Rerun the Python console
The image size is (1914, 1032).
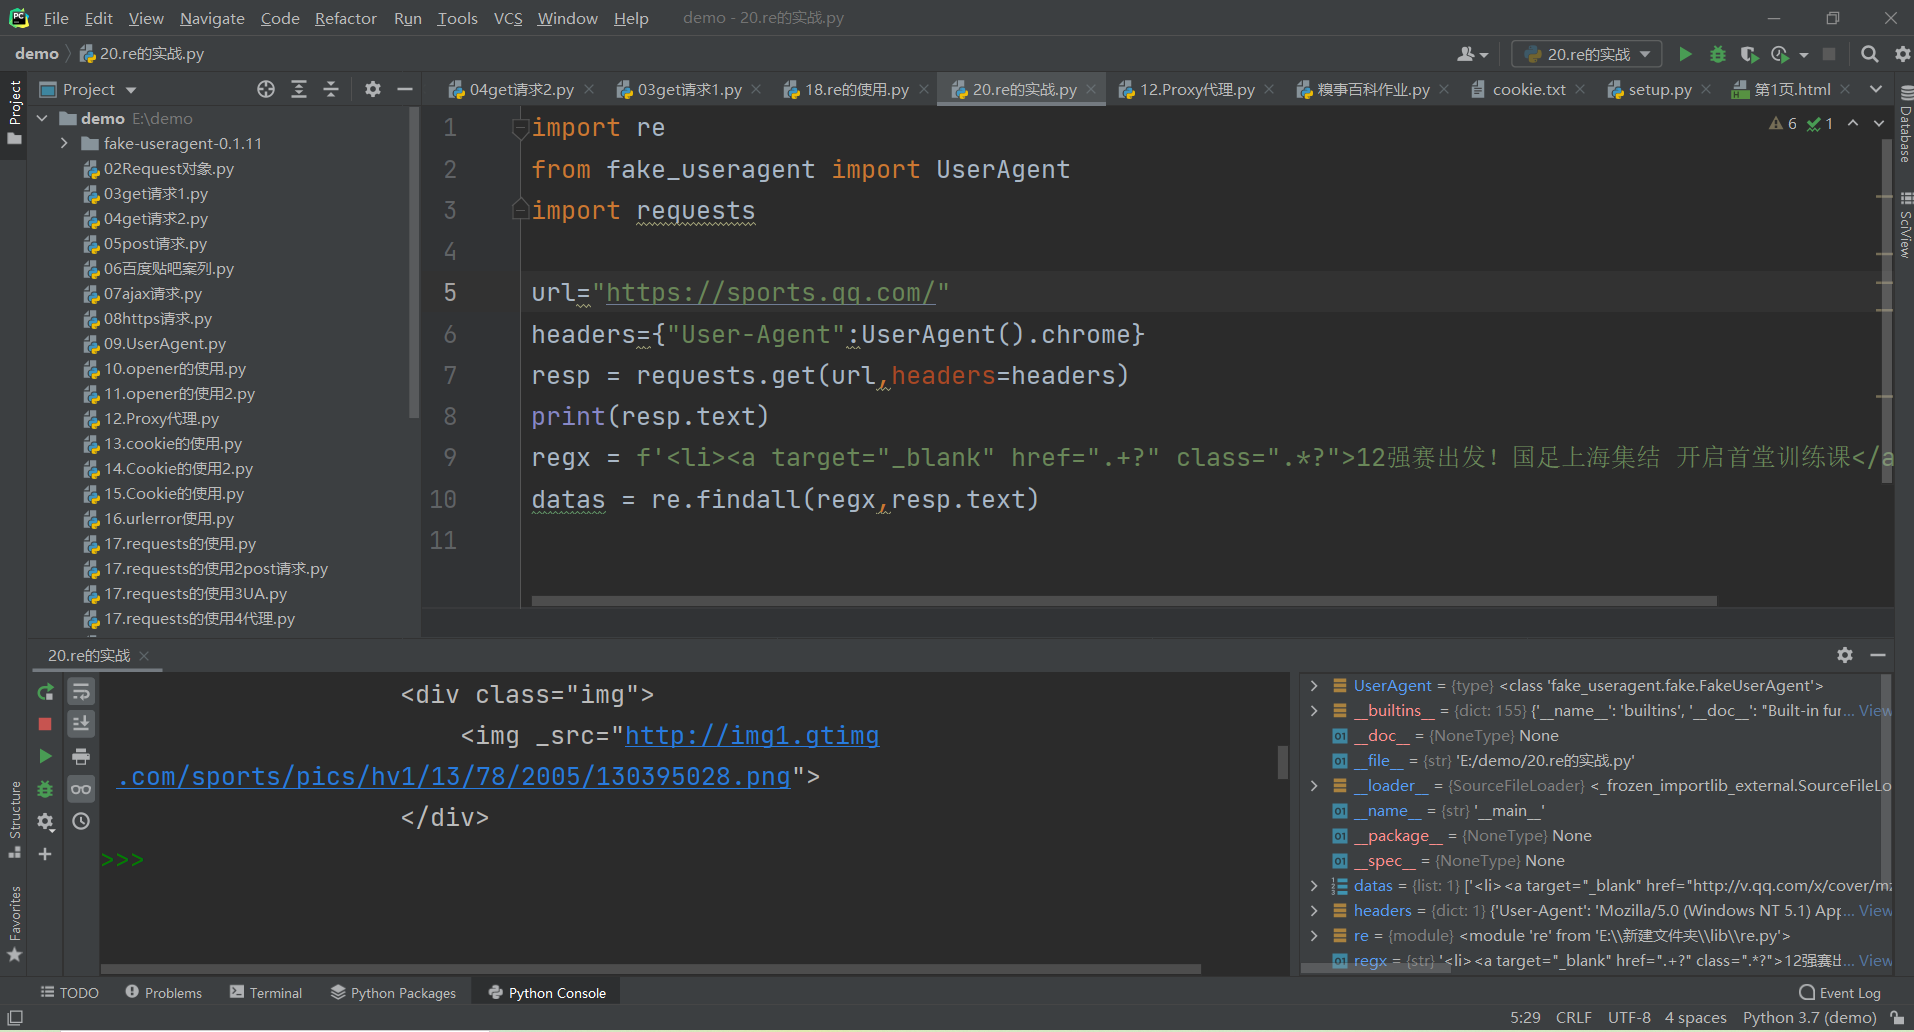(45, 692)
